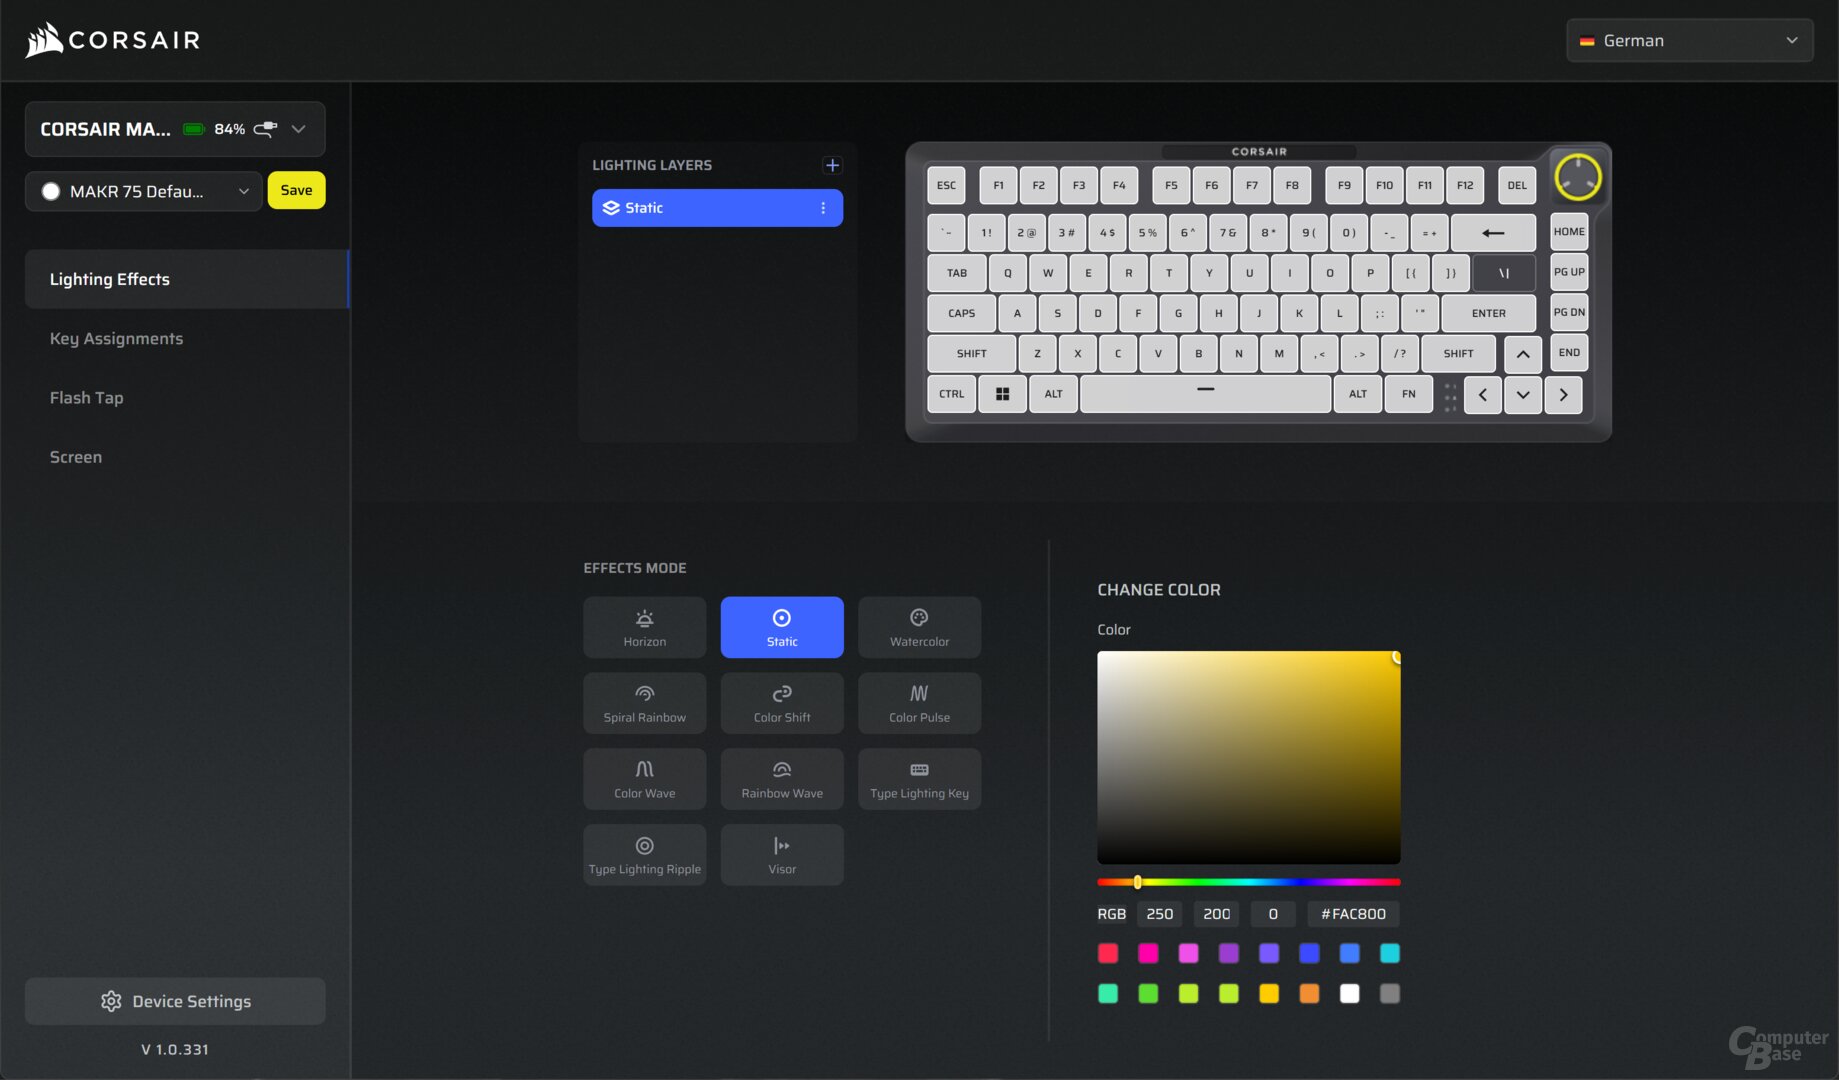Screen dimensions: 1839x1080
Task: Select the Visor effect
Action: [781, 855]
